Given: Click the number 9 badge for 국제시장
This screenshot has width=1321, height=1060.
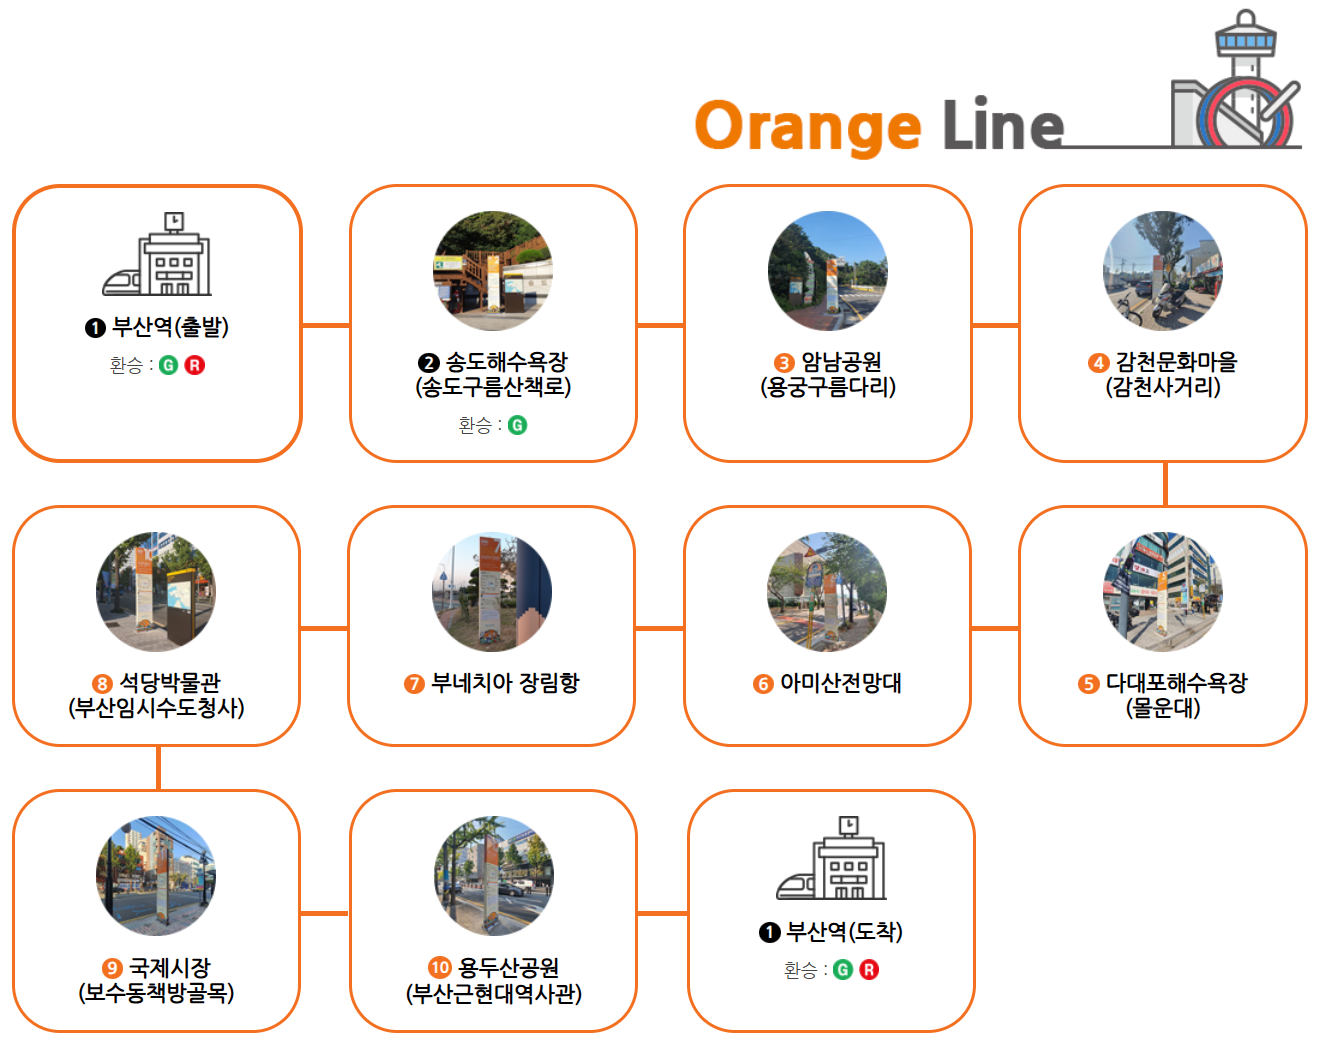Looking at the screenshot, I should click(113, 968).
